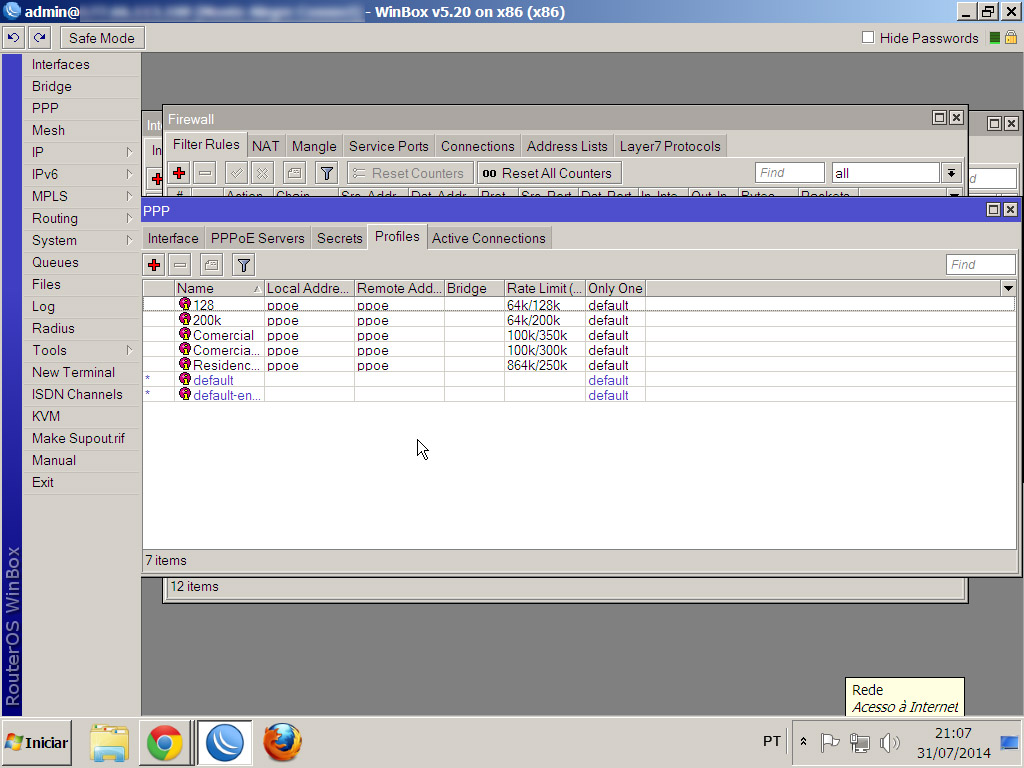Click the network icon in system tray
This screenshot has height=768, width=1024.
point(860,743)
